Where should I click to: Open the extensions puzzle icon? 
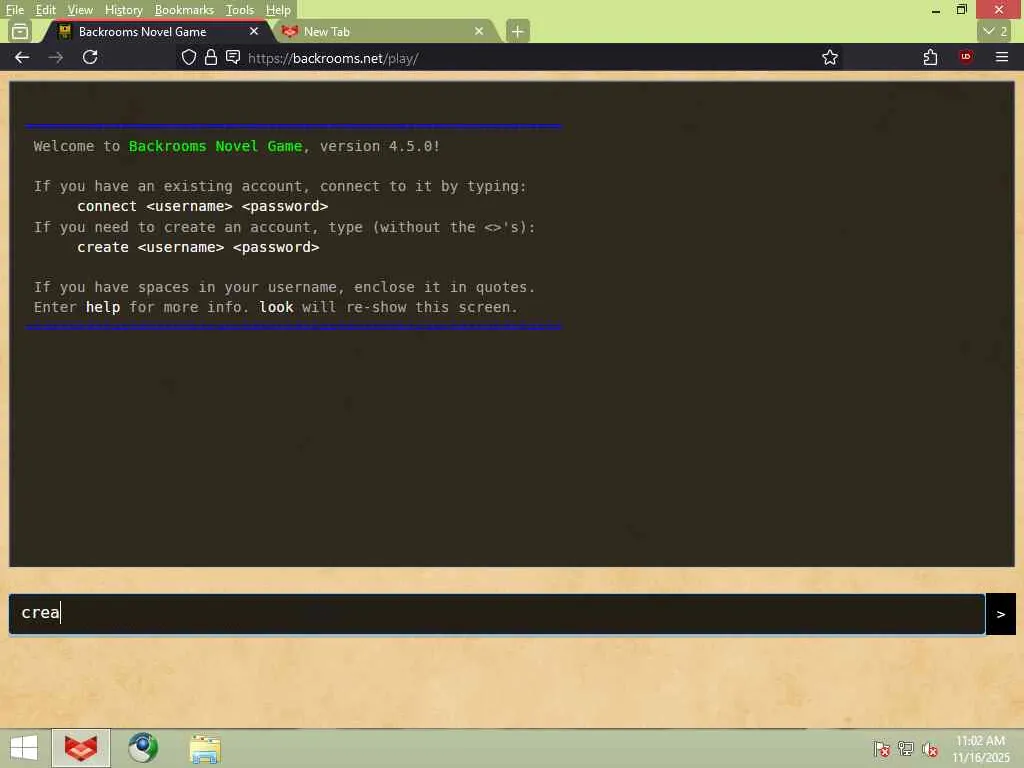pos(930,57)
